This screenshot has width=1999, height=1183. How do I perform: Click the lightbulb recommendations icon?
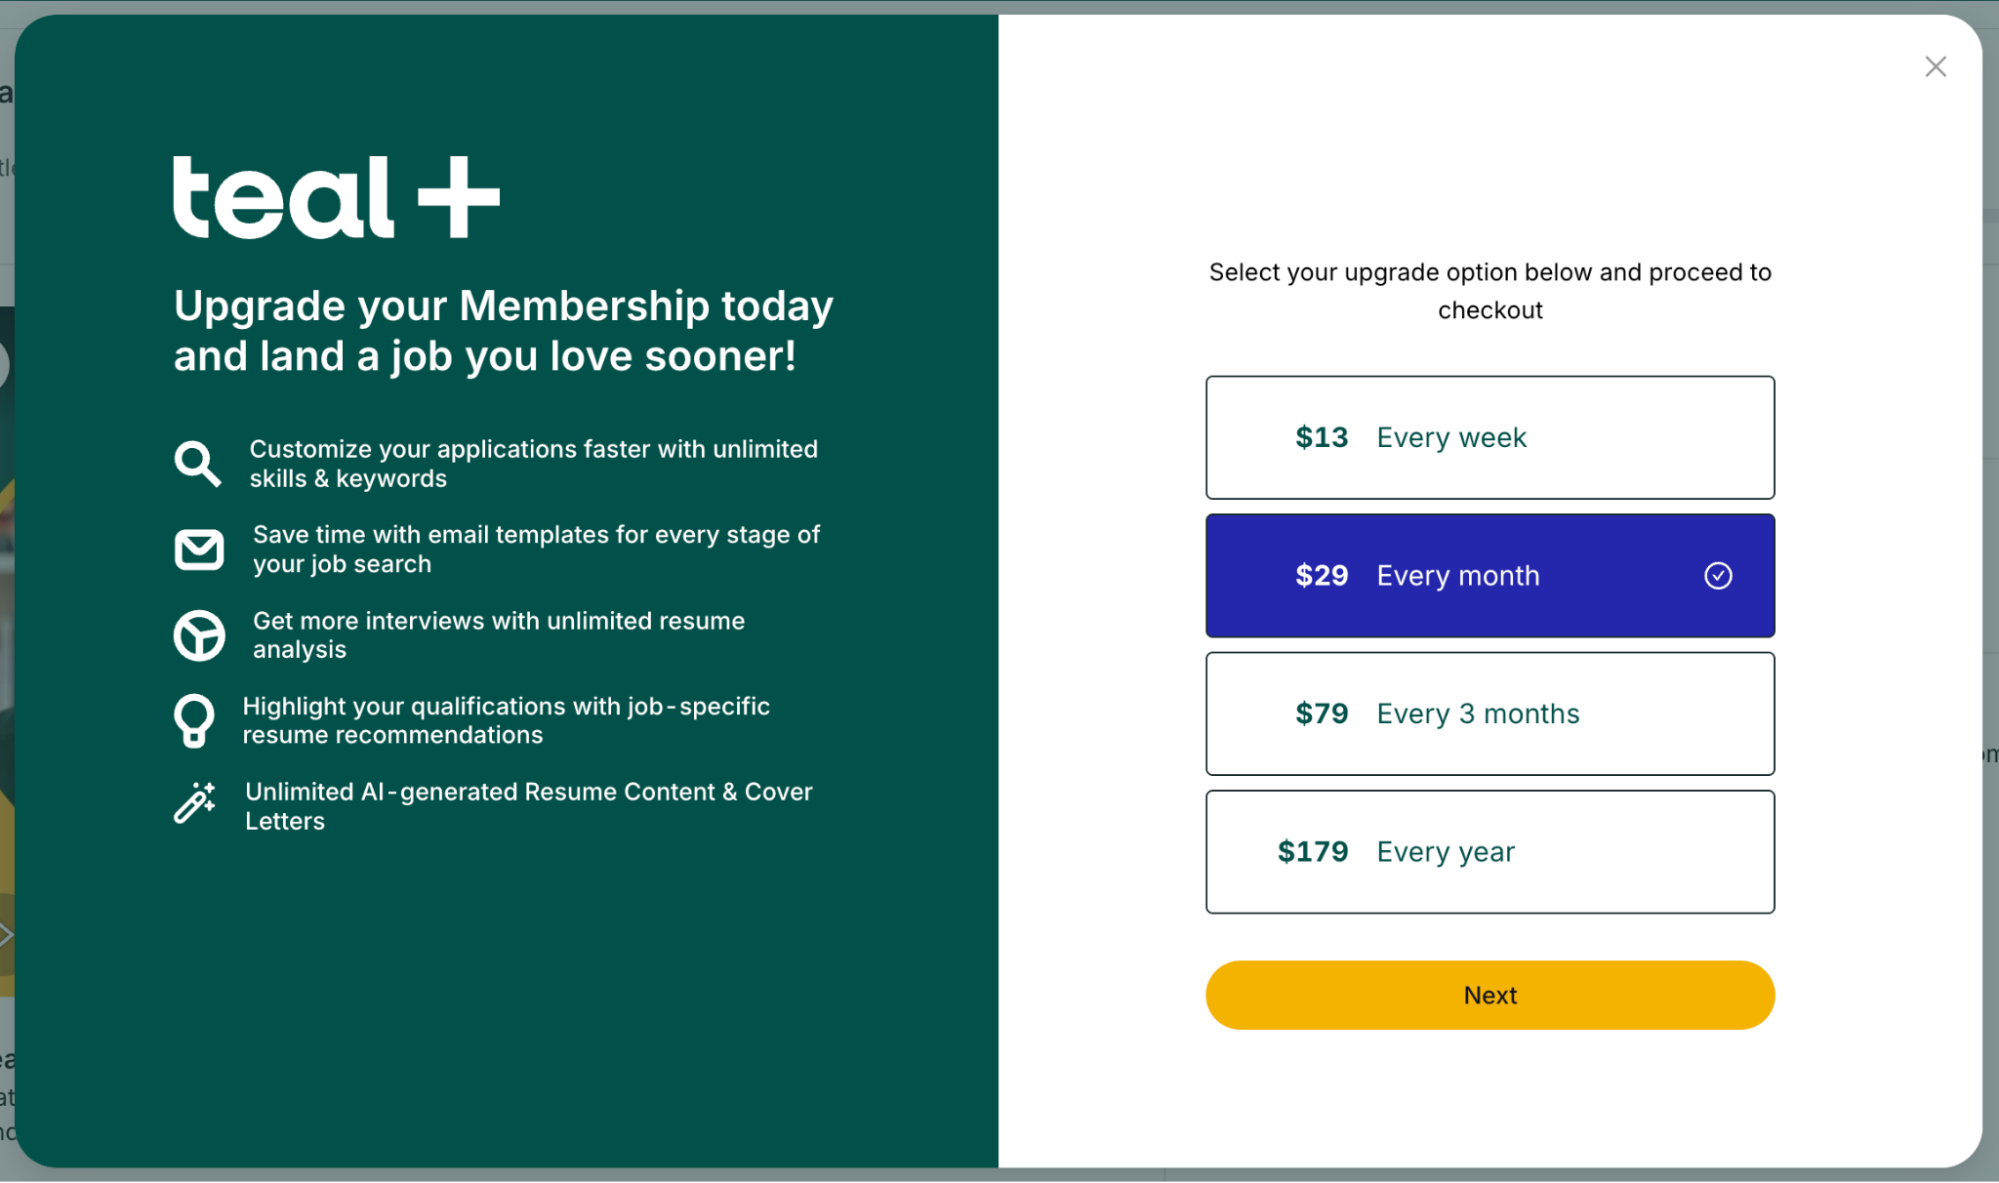point(194,720)
